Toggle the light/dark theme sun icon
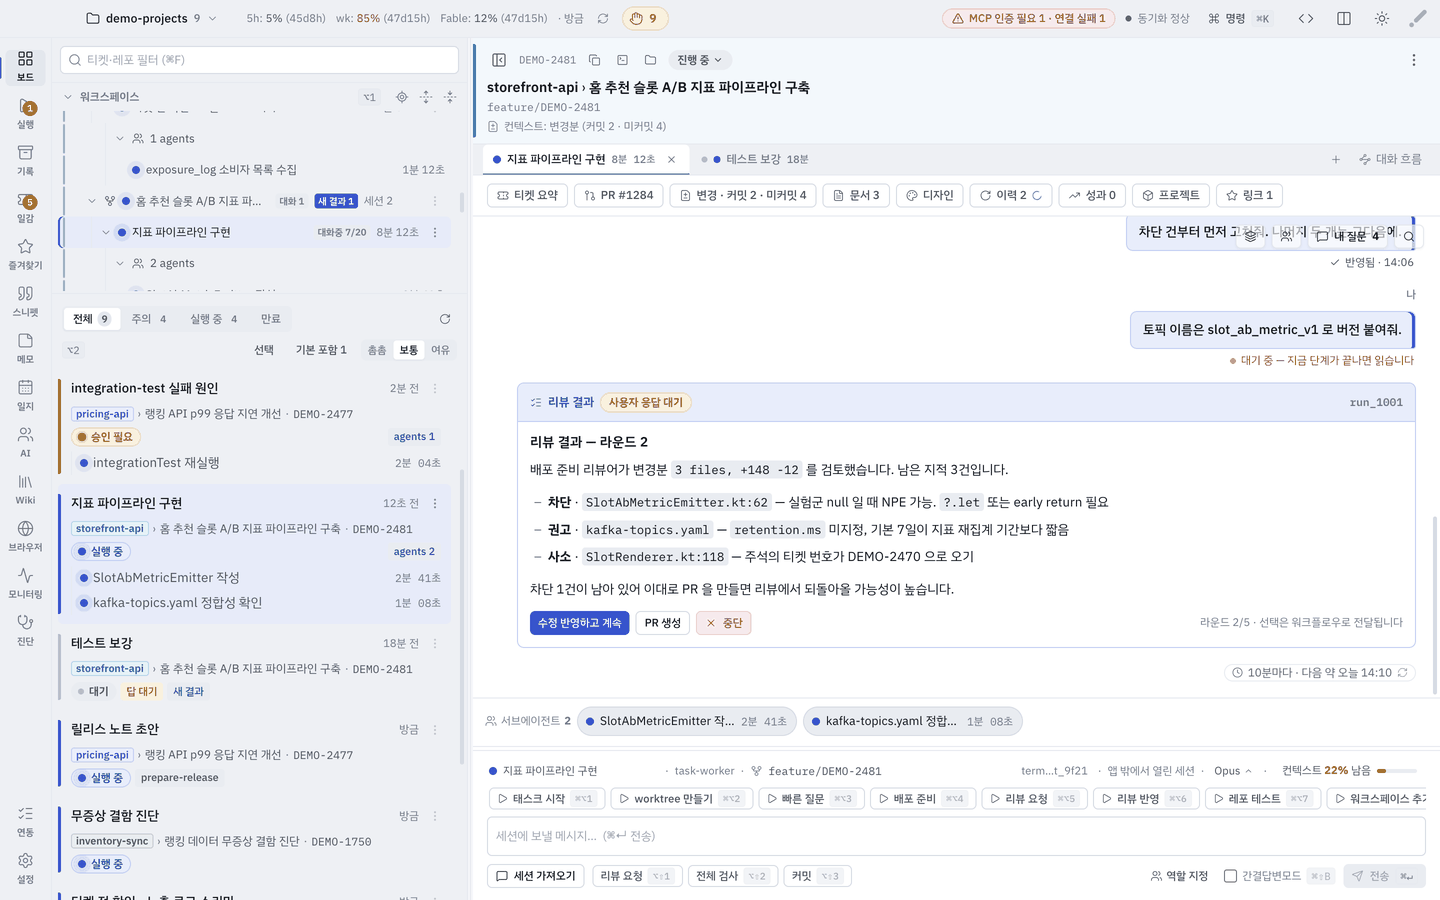This screenshot has height=900, width=1440. pyautogui.click(x=1382, y=18)
